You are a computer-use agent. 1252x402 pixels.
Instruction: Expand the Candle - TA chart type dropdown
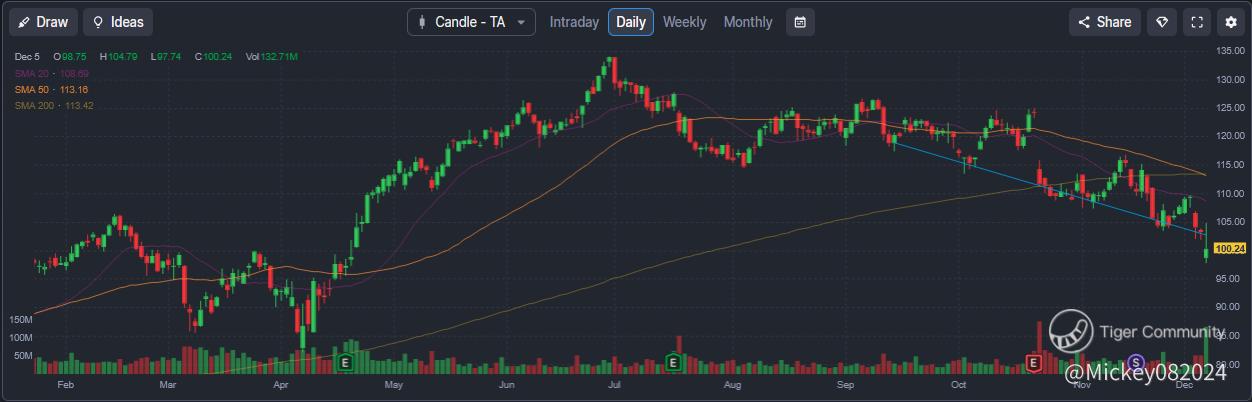[x=471, y=22]
